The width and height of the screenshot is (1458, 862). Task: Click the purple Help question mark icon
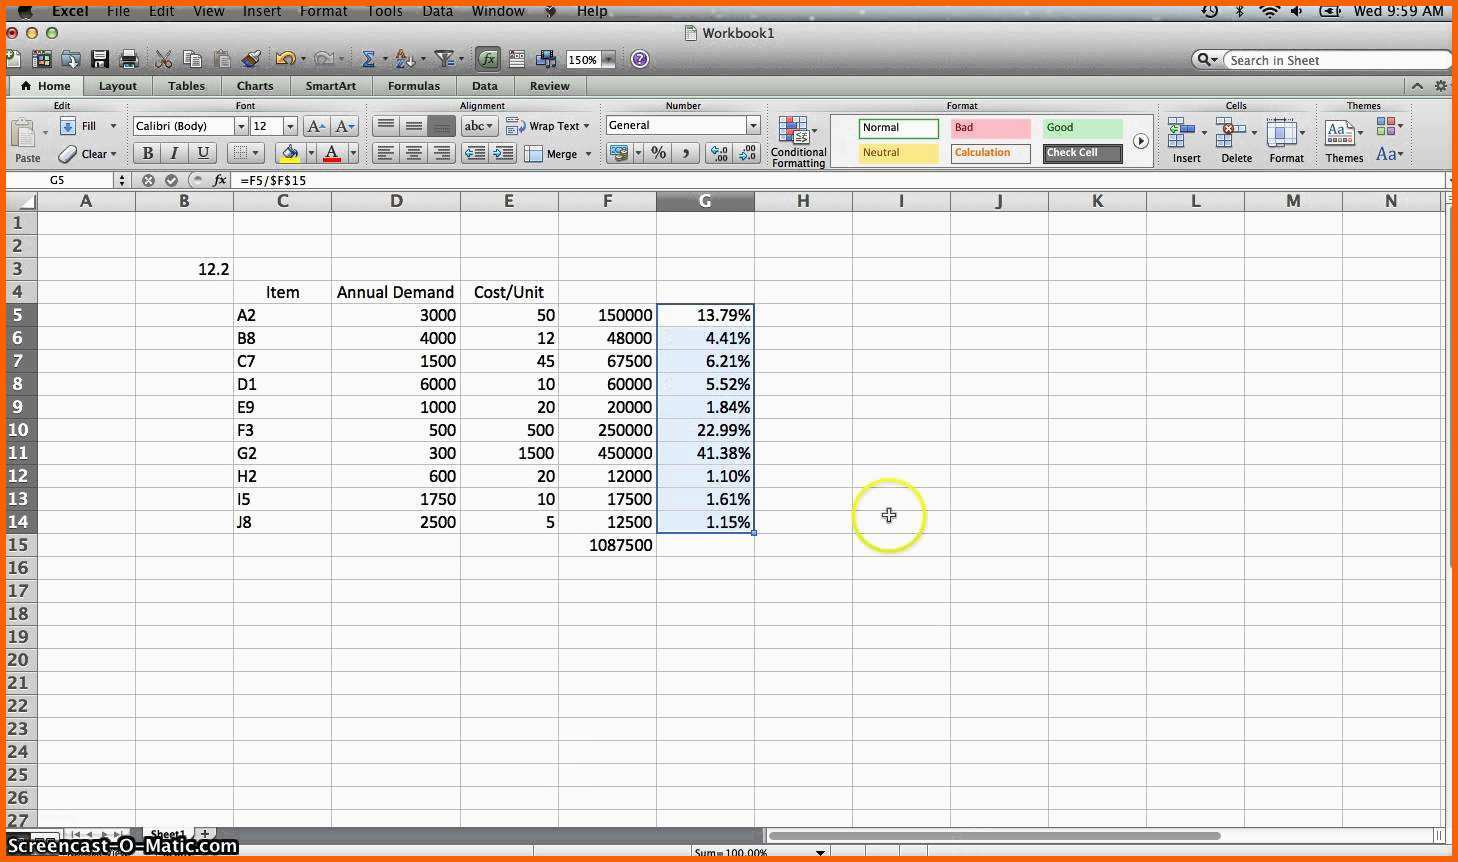coord(640,59)
